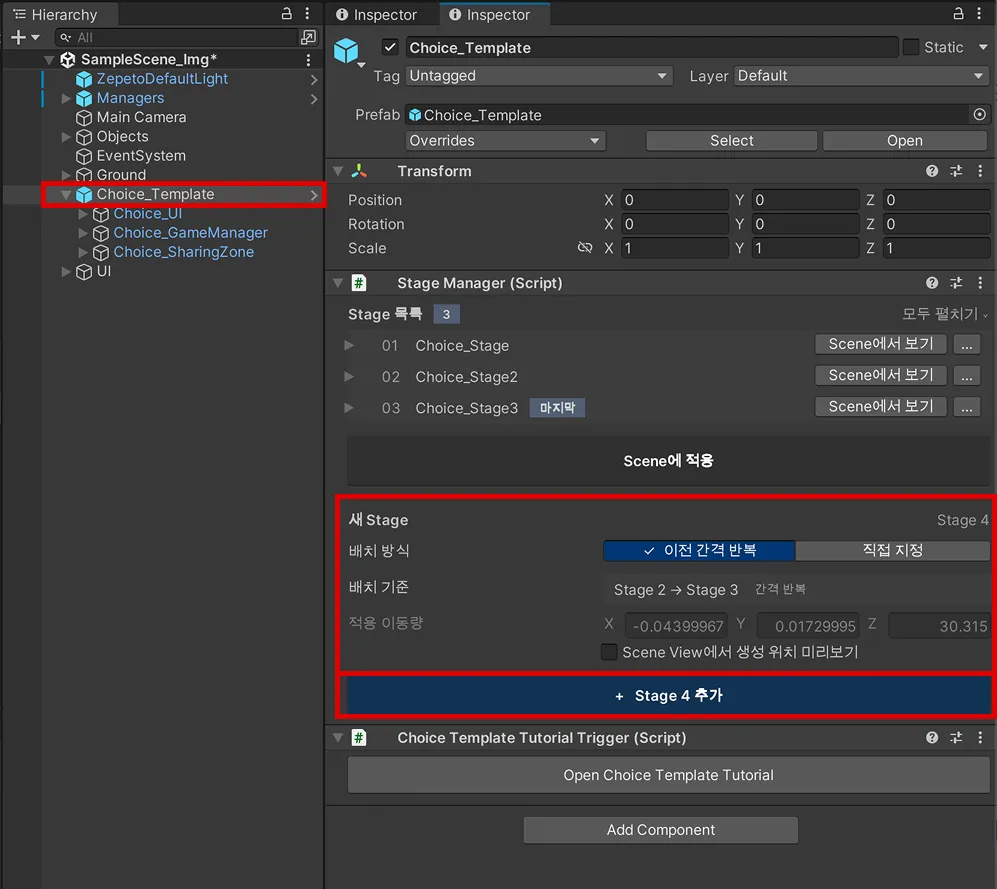
Task: Click the Stage 4 추가 button
Action: click(668, 695)
